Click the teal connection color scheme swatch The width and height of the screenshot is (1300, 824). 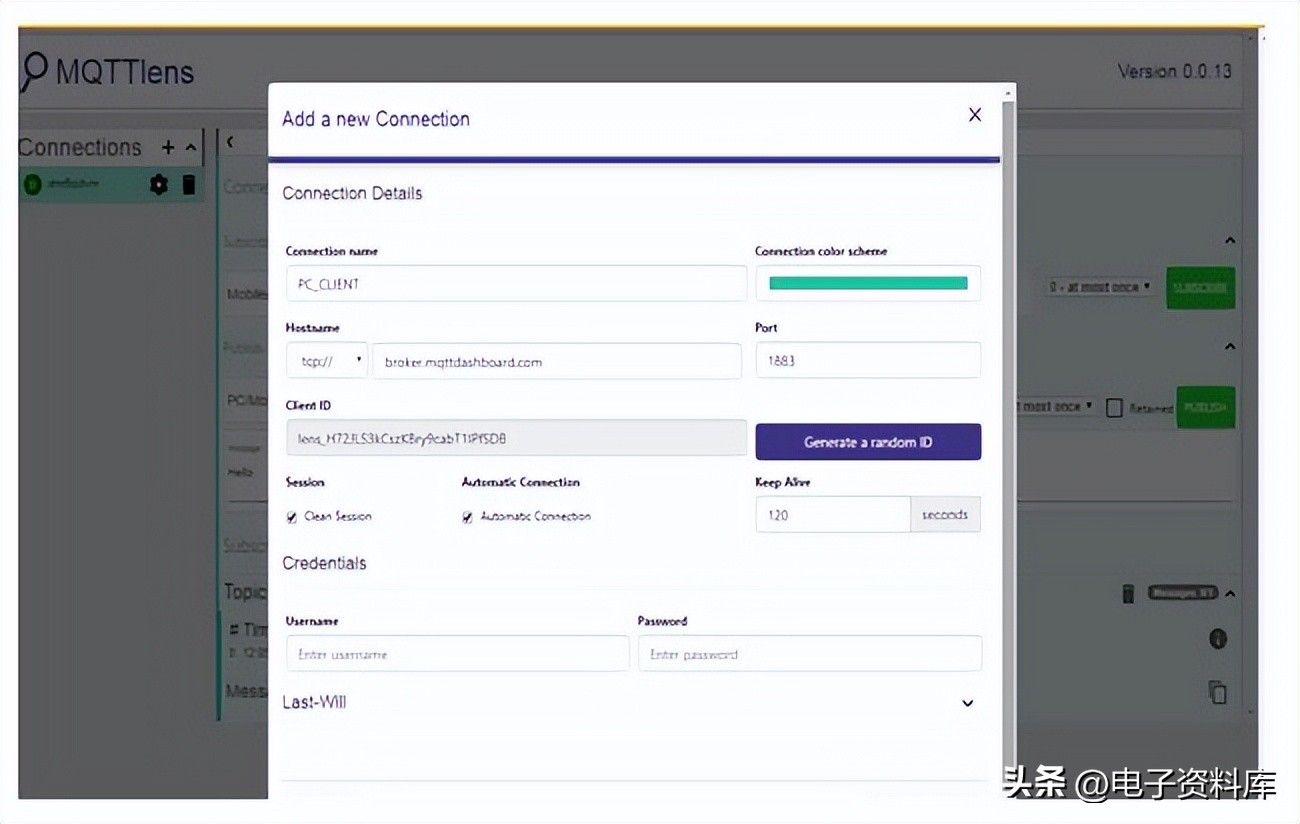867,284
